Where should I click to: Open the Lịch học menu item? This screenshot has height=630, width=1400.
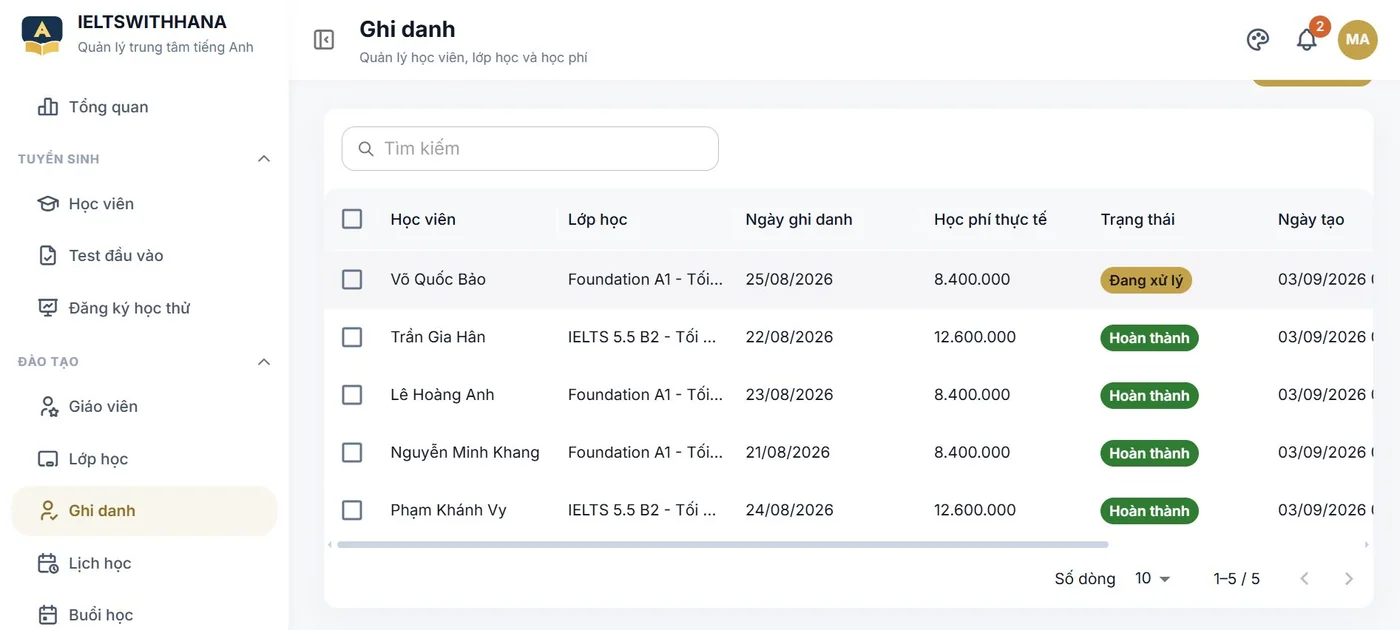[144, 563]
